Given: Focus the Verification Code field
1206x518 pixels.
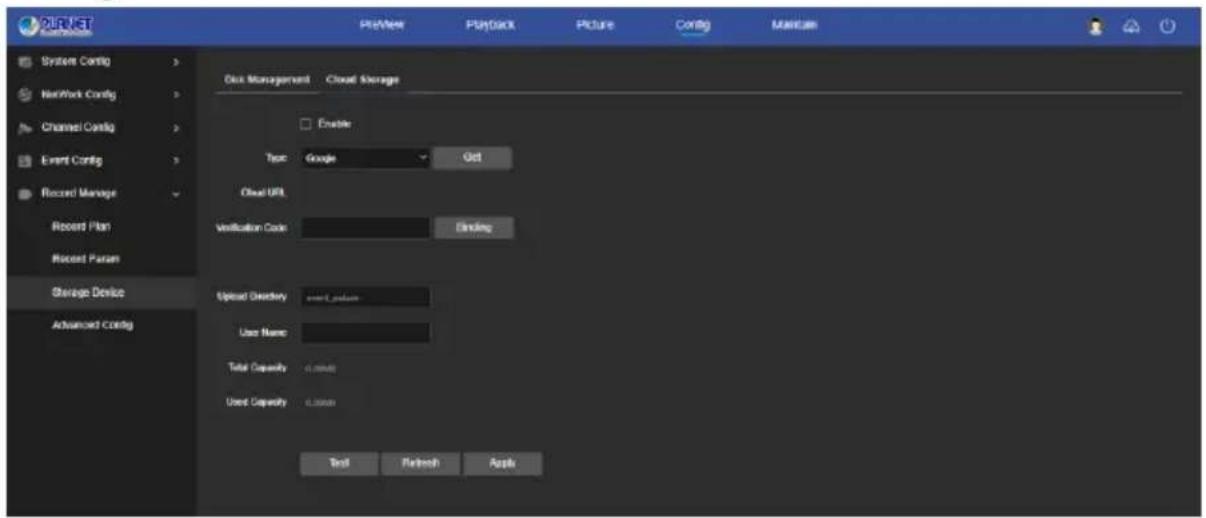Looking at the screenshot, I should coord(365,228).
